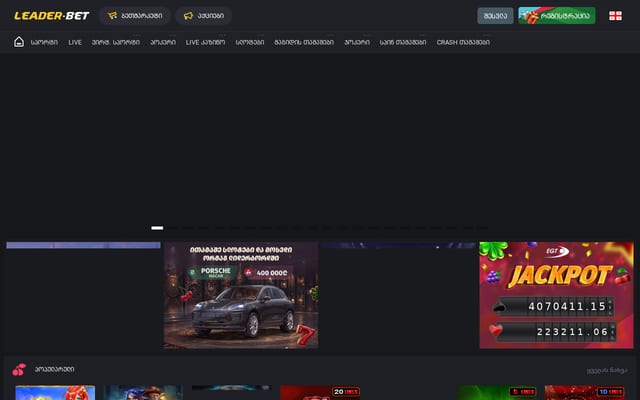This screenshot has height=400, width=640.
Task: Open the მაგიდის თამაშები table games tab
Action: 304,42
